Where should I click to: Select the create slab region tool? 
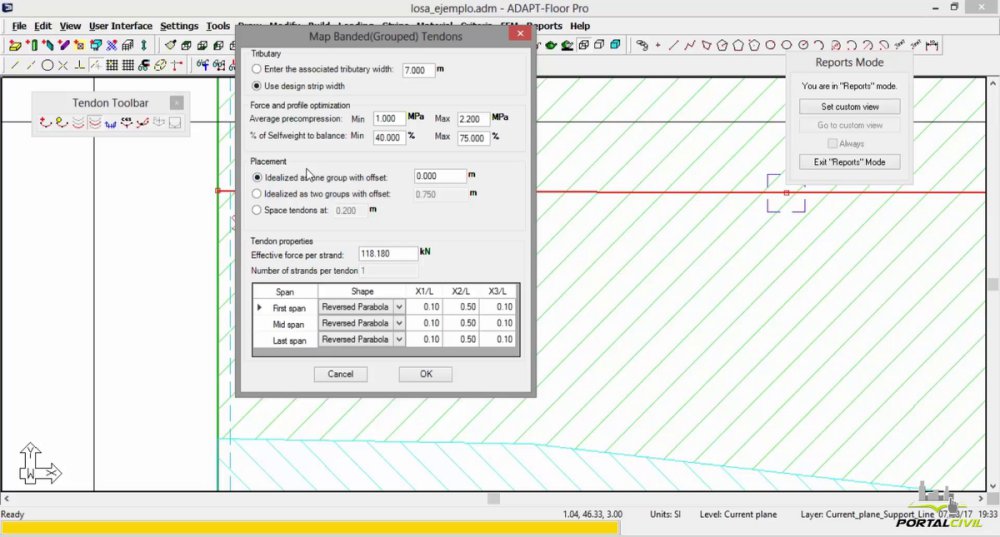(15, 45)
